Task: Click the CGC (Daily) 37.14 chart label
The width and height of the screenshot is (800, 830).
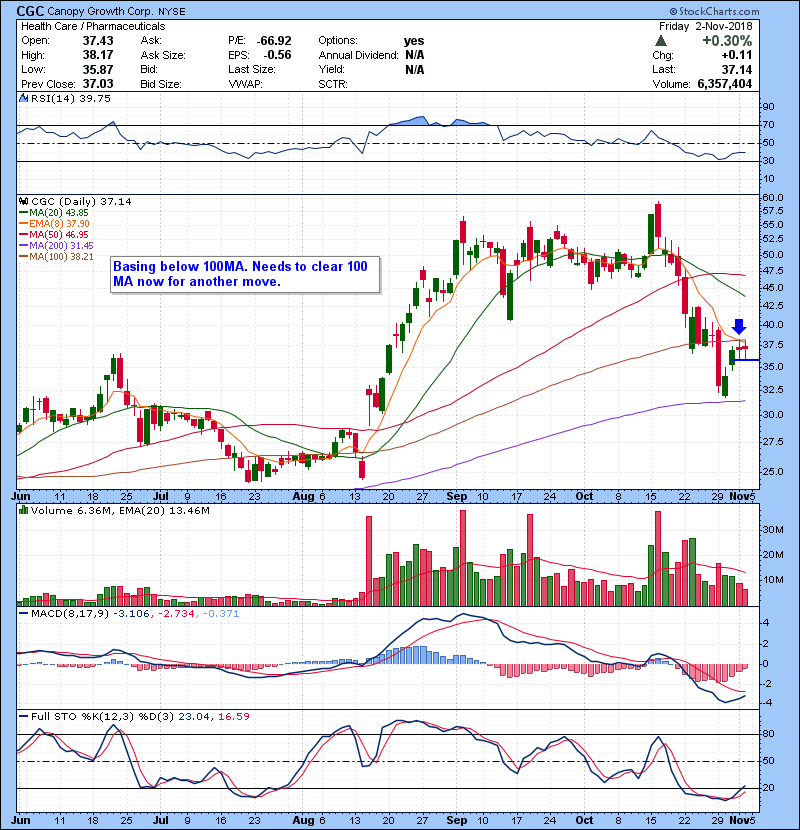Action: pyautogui.click(x=81, y=201)
